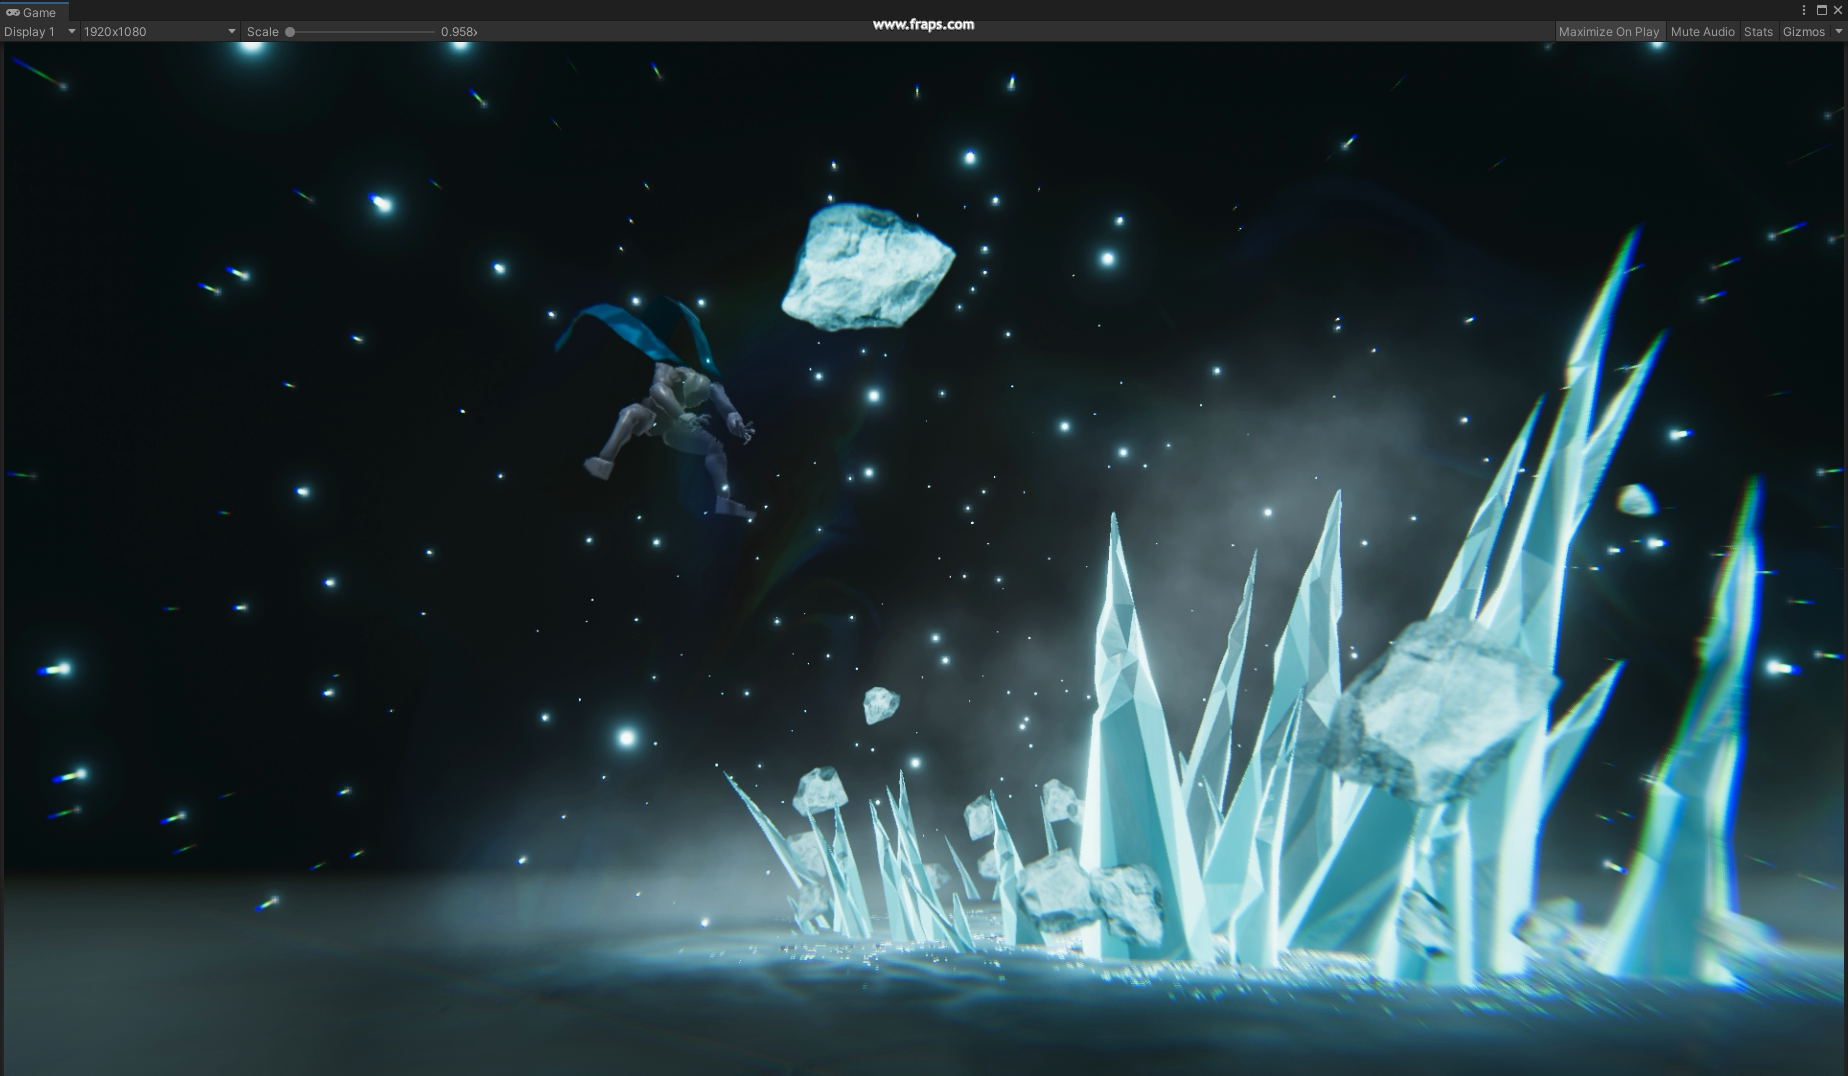Show the Stats overlay
The height and width of the screenshot is (1076, 1848).
click(x=1757, y=32)
